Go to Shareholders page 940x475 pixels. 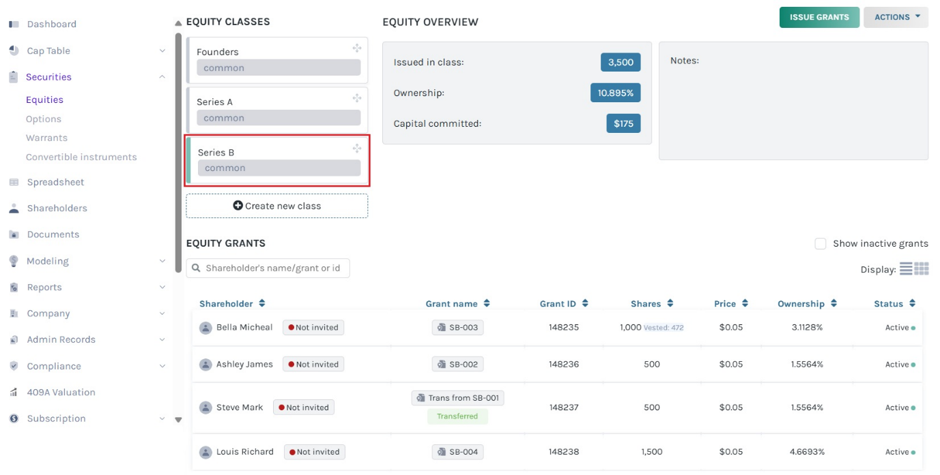tap(57, 208)
